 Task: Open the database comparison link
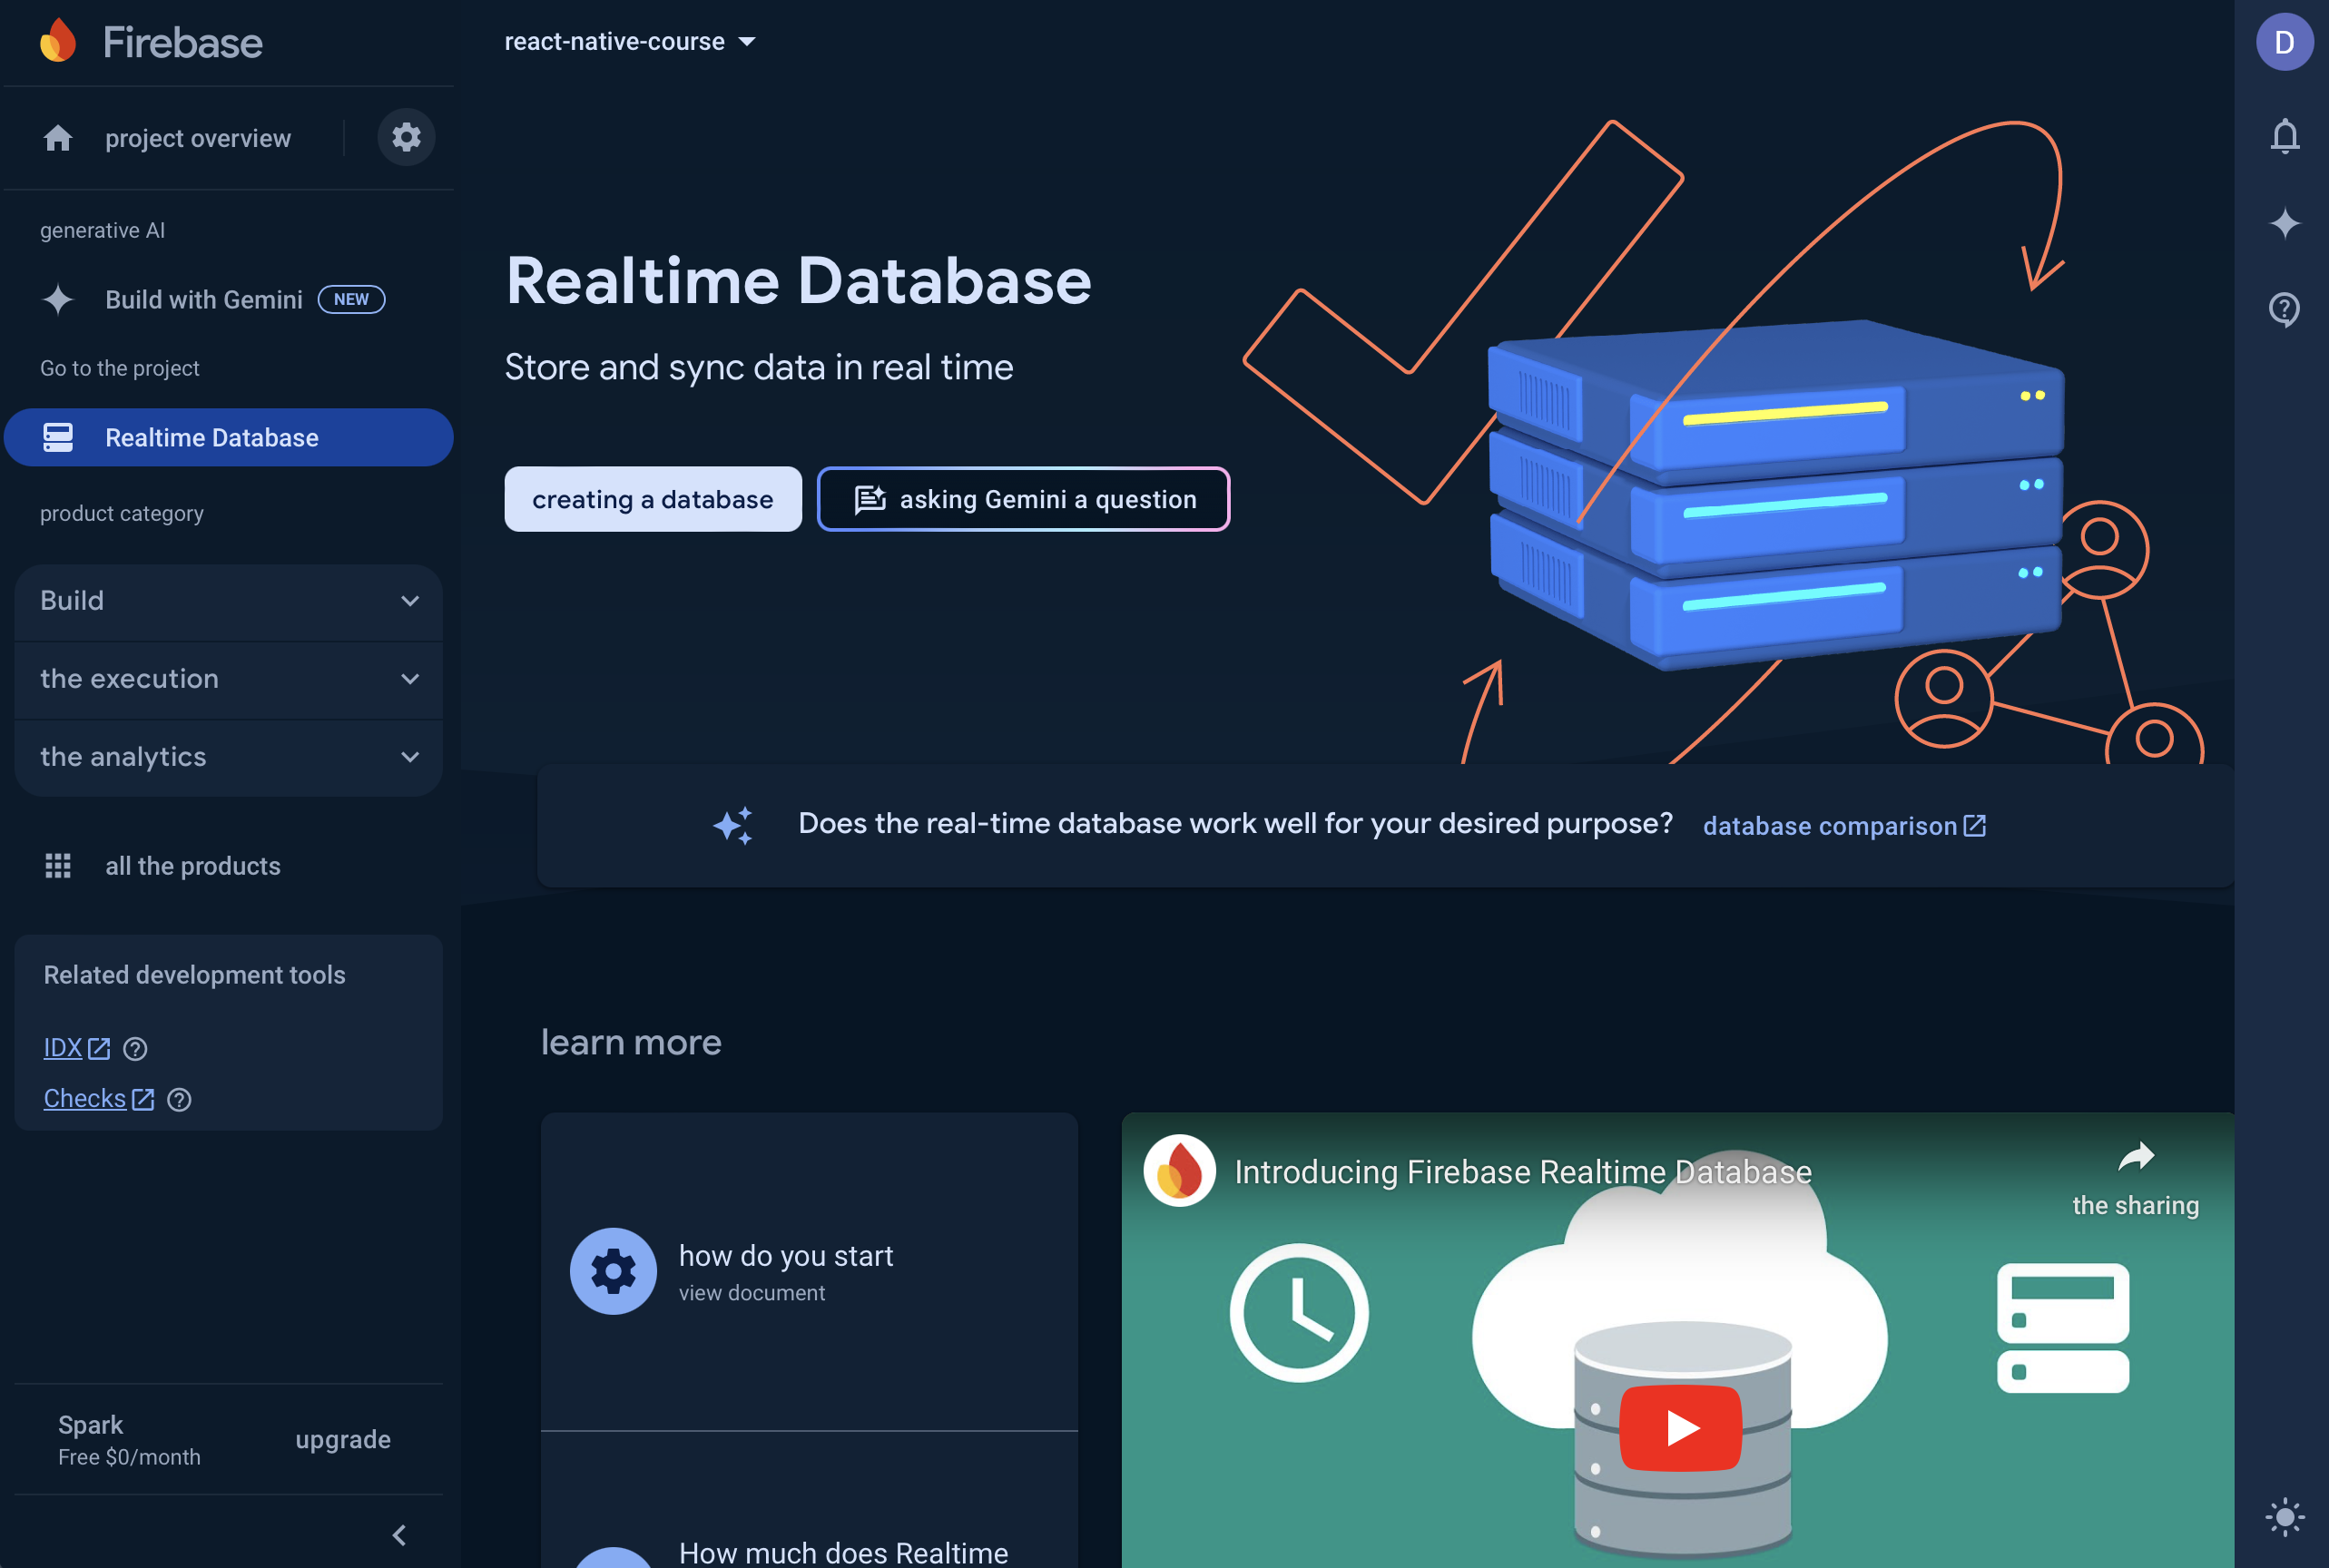[1844, 826]
